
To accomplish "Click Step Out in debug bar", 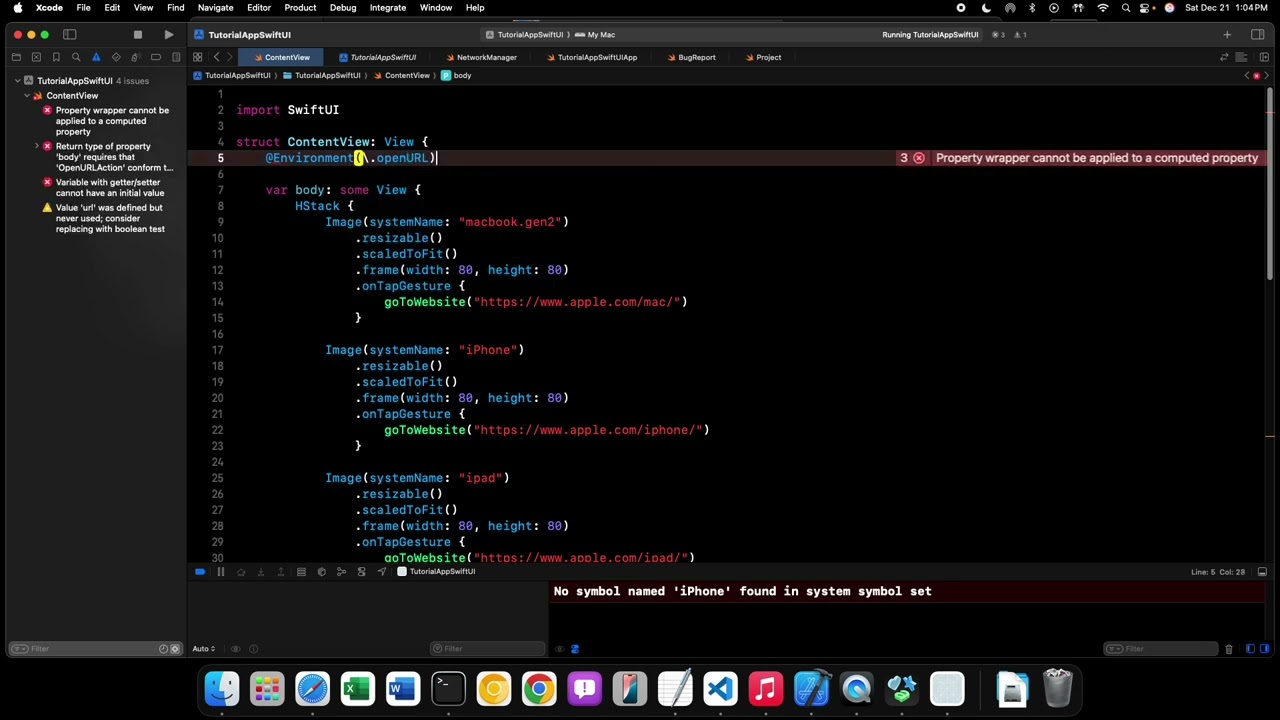I will click(281, 572).
